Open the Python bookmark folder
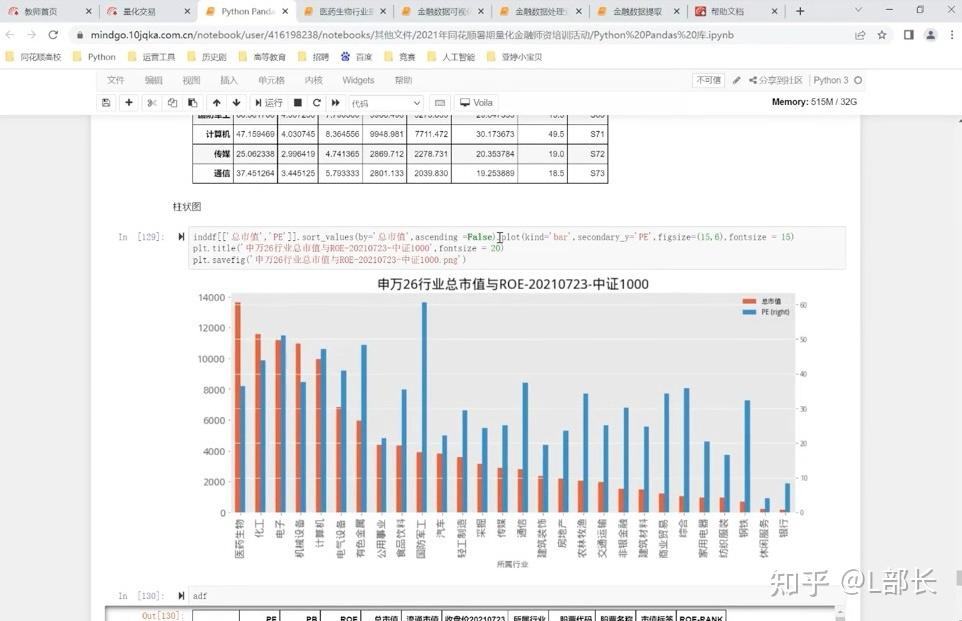The height and width of the screenshot is (621, 962). click(x=94, y=57)
